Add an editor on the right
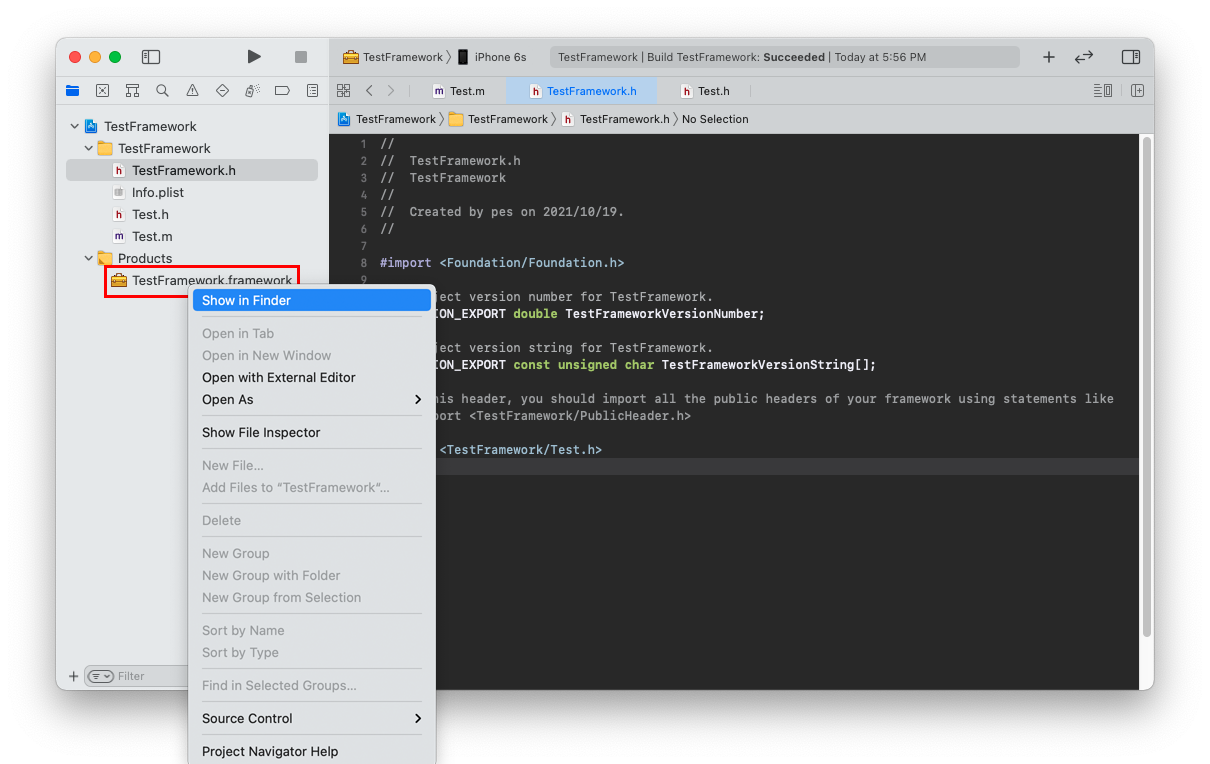Screen dimensions: 1210x764 click(1137, 91)
